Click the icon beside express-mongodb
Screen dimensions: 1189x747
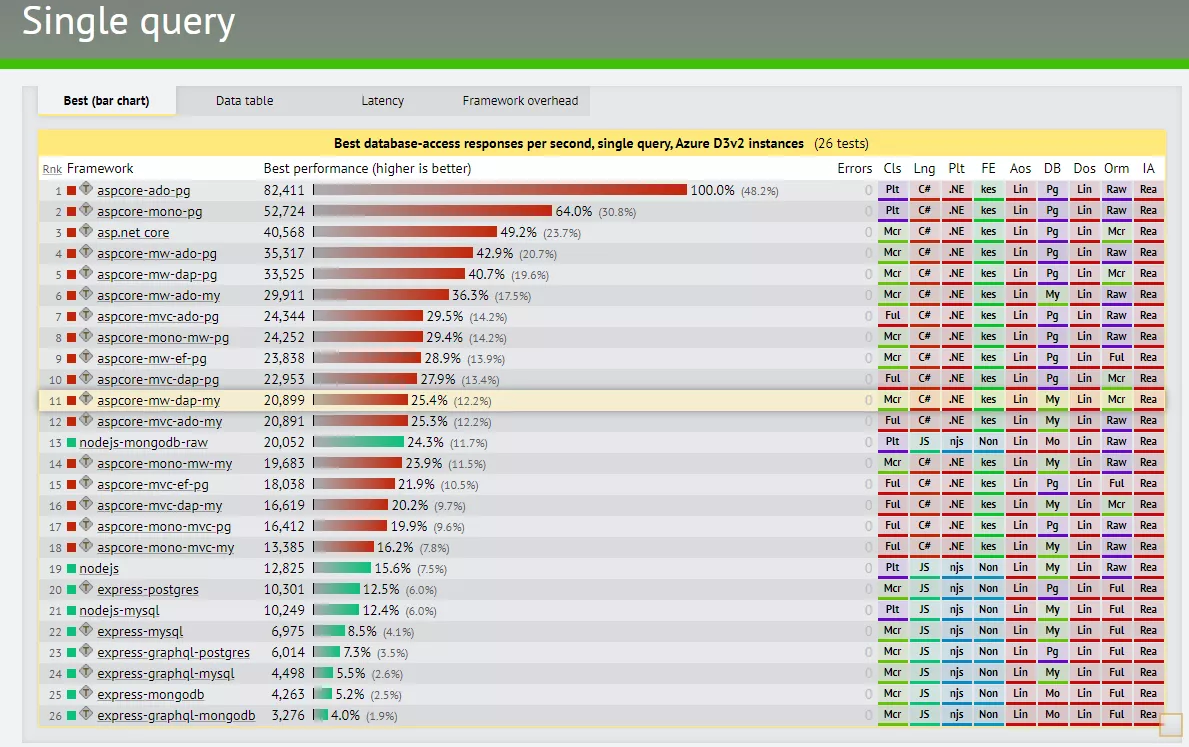(86, 692)
